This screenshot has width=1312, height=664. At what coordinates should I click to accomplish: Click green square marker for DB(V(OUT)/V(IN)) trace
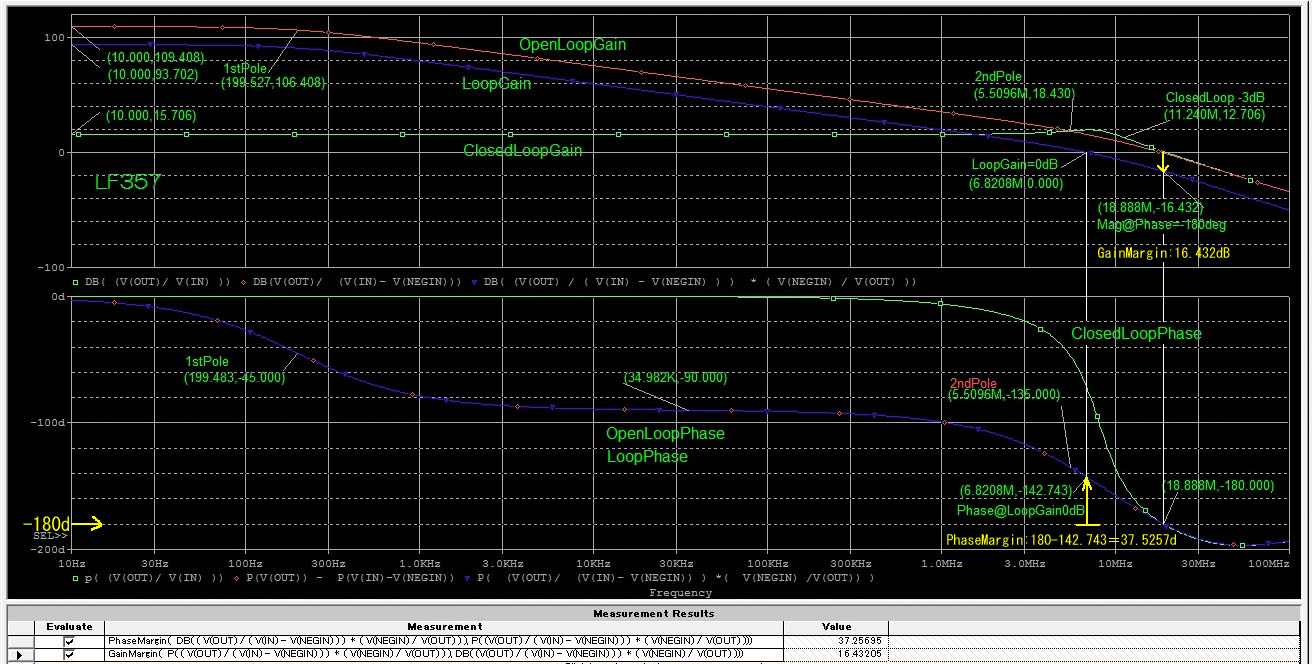[x=76, y=282]
